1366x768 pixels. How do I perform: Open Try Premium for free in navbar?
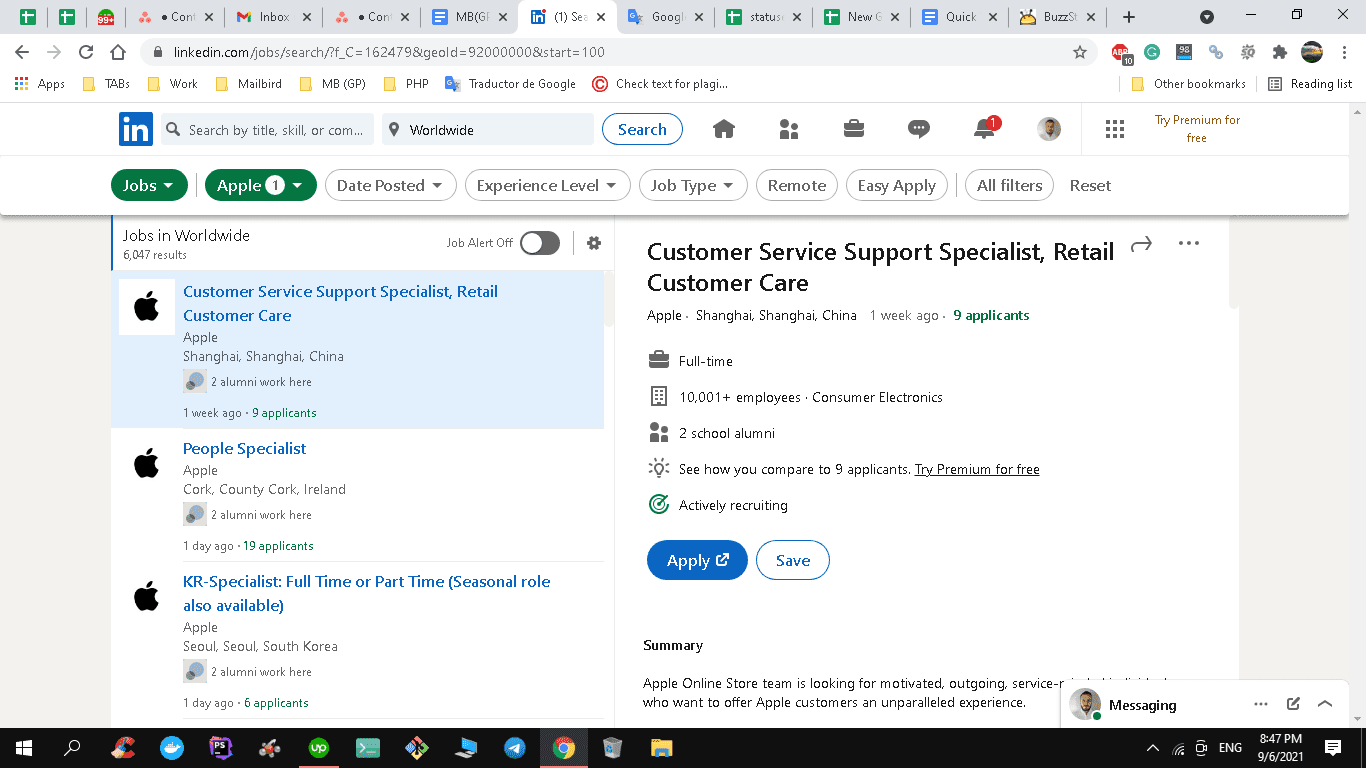click(x=1197, y=129)
